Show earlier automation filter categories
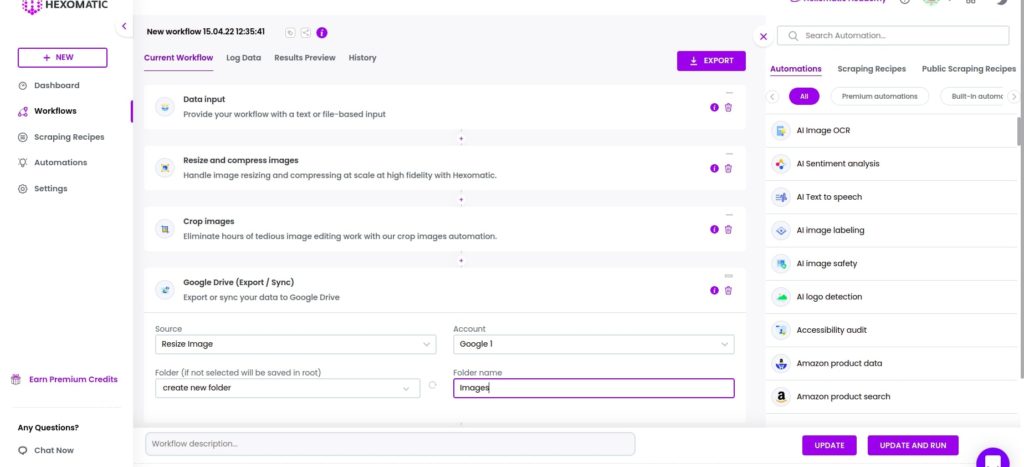The height and width of the screenshot is (467, 1024). [772, 97]
